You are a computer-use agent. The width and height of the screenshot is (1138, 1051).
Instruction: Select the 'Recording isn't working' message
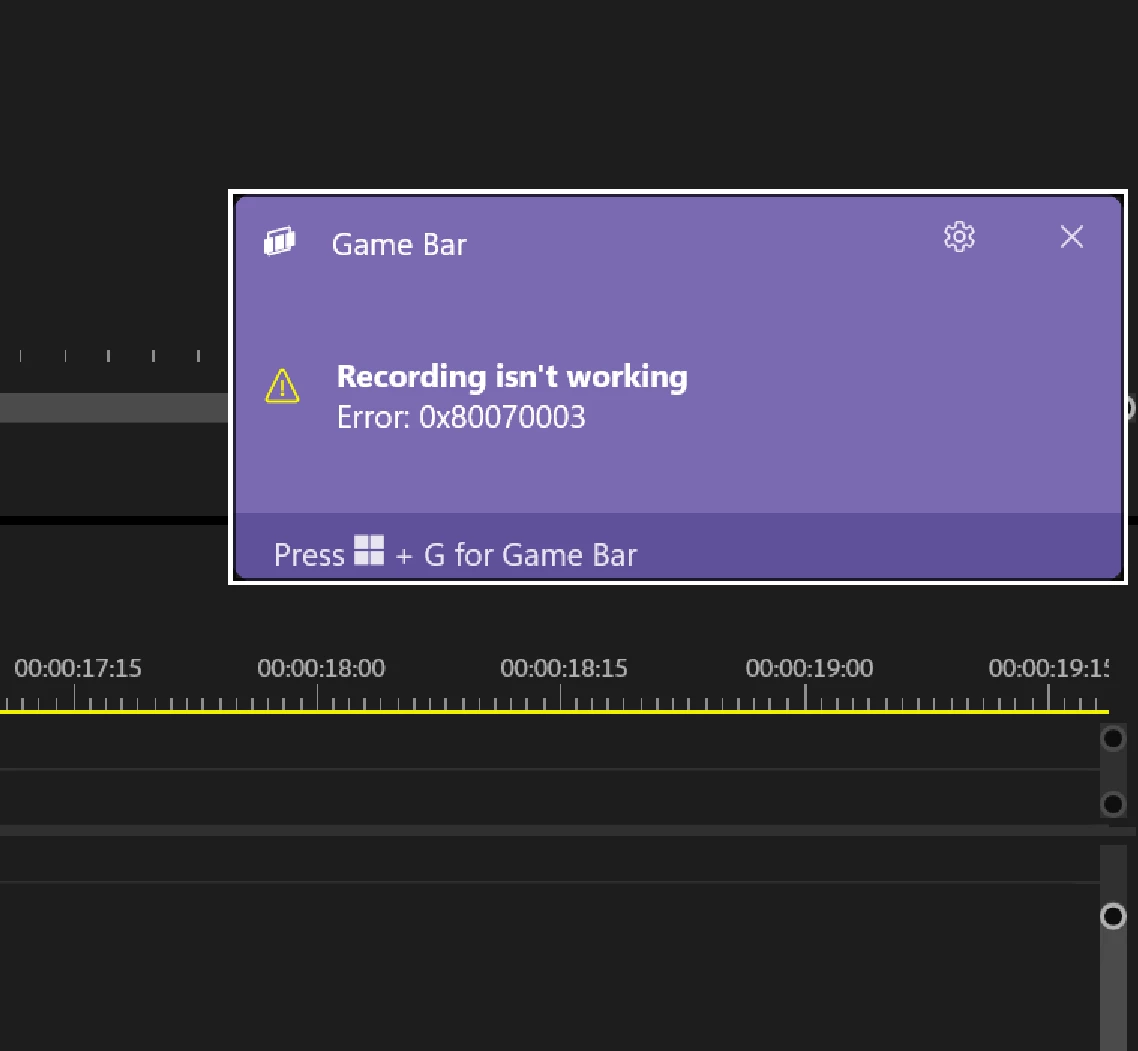(512, 377)
